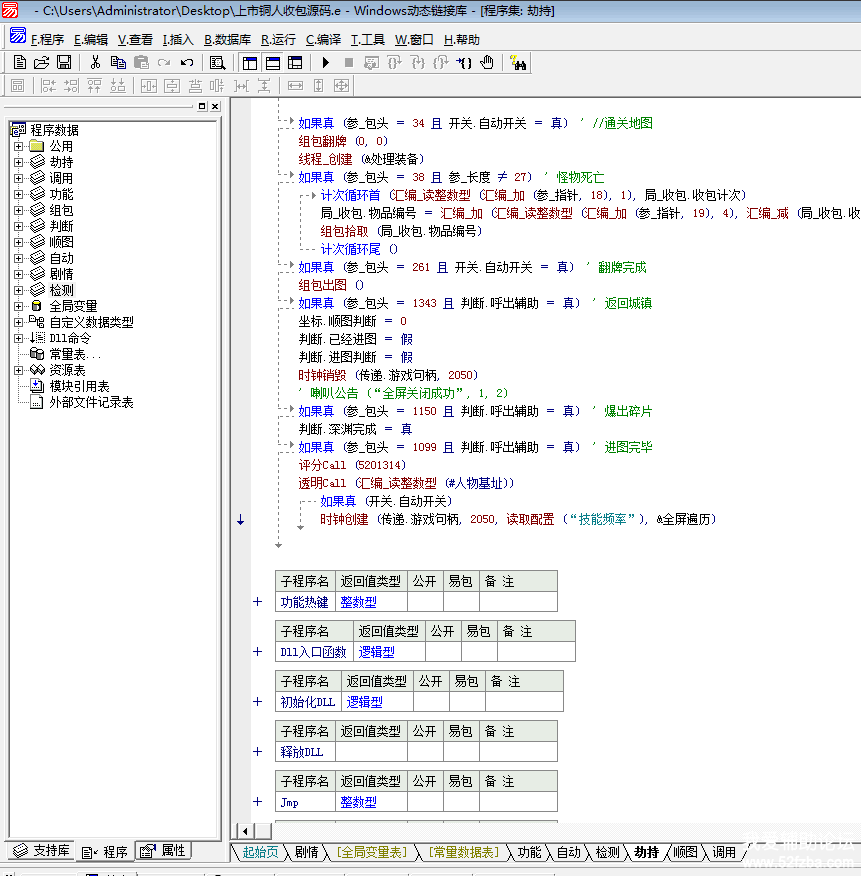Click the Cut scissors icon
Screen dimensions: 861x876
pyautogui.click(x=95, y=62)
